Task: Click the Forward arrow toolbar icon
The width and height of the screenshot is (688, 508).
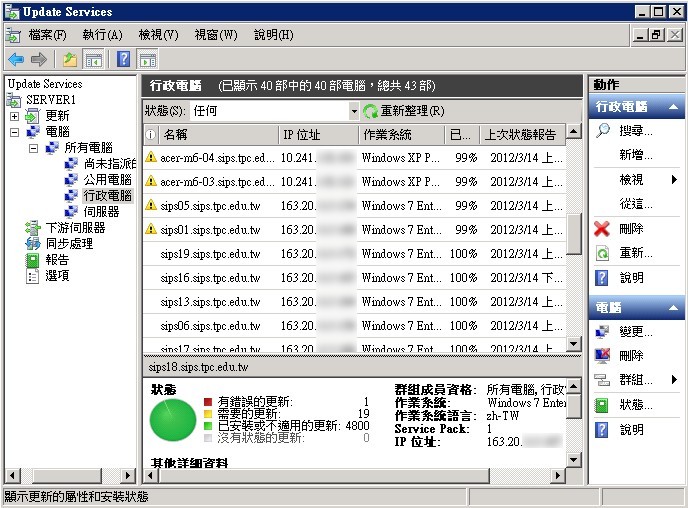Action: click(39, 59)
